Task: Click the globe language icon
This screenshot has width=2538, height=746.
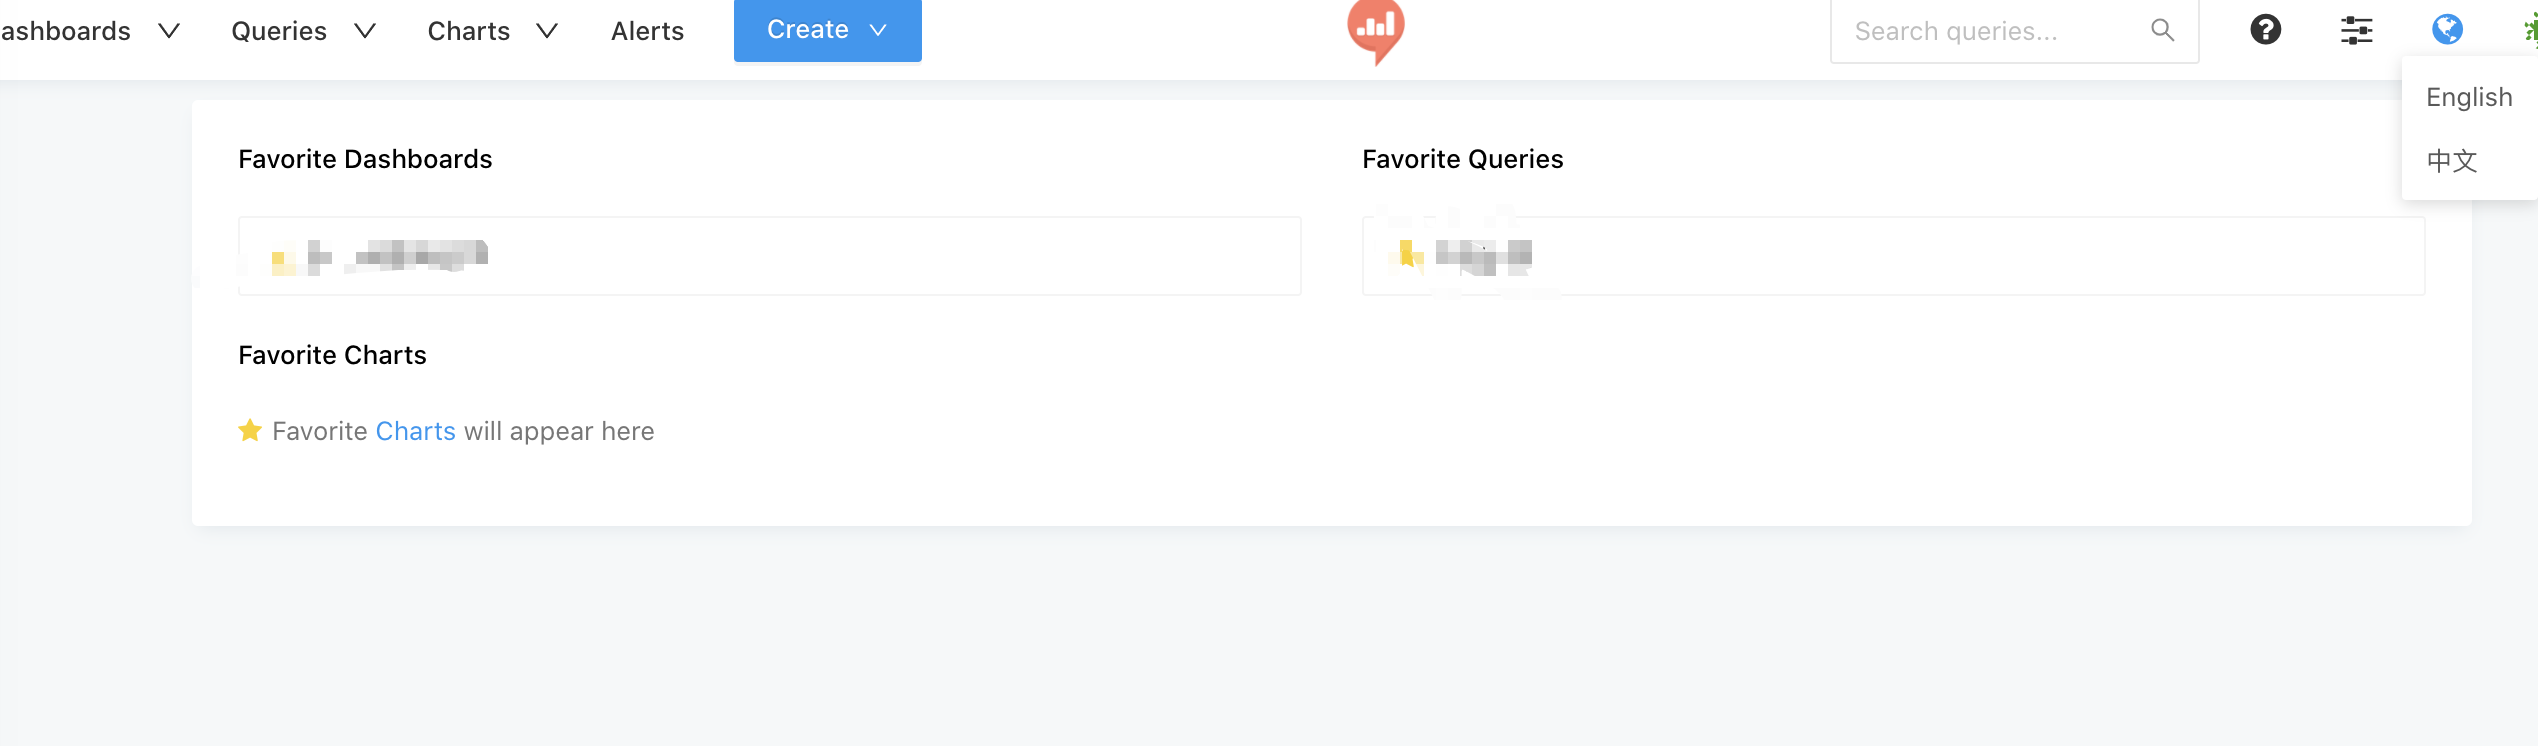Action: (x=2447, y=30)
